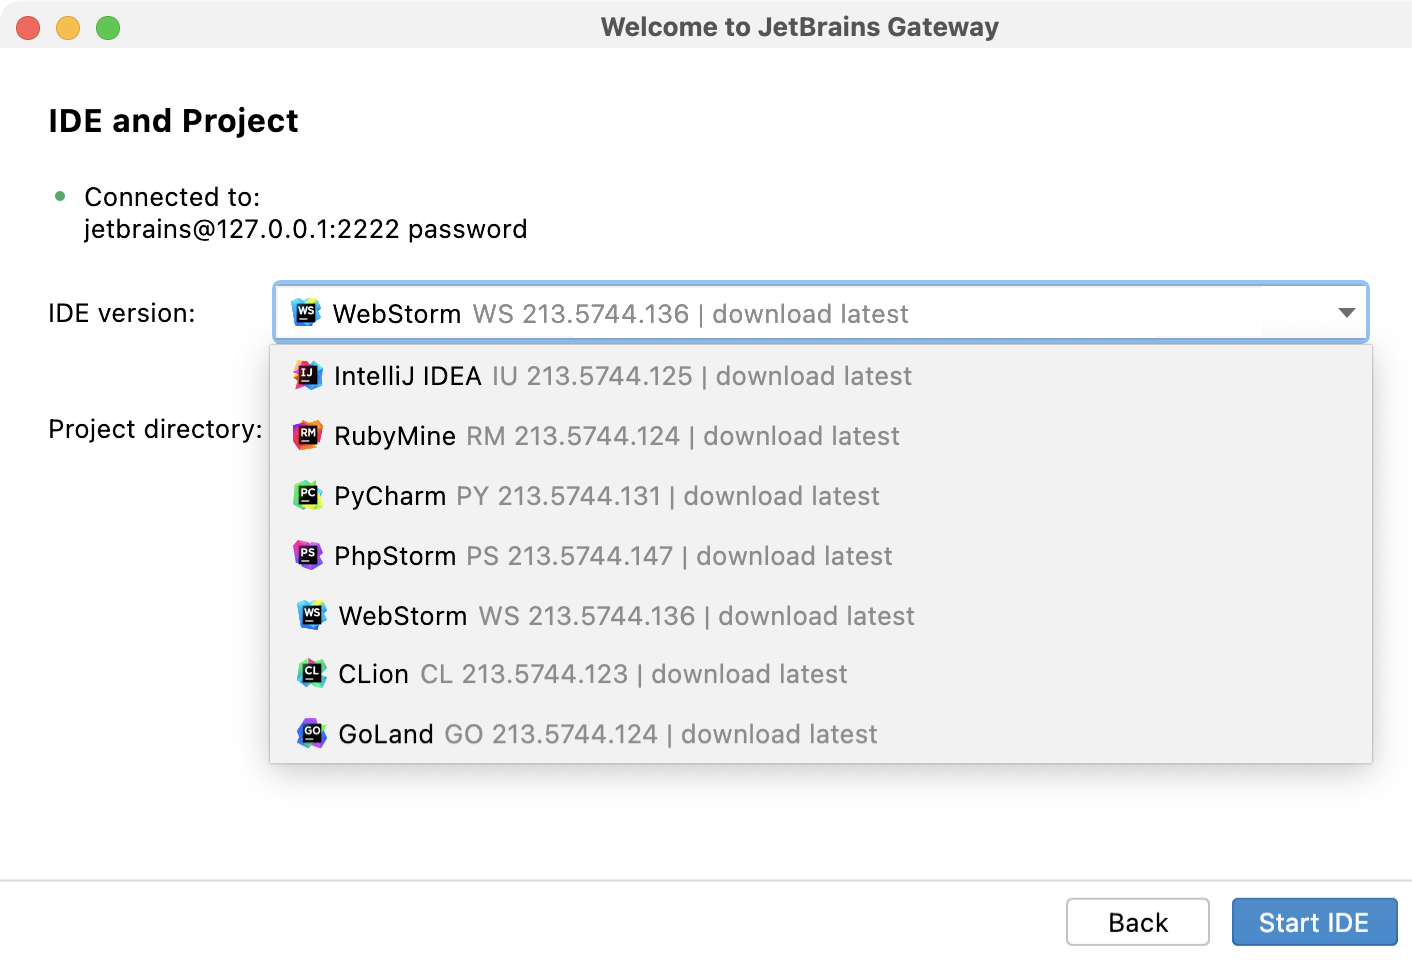Open the IDE version dropdown arrow
Screen dimensions: 1412x960
pyautogui.click(x=1344, y=312)
